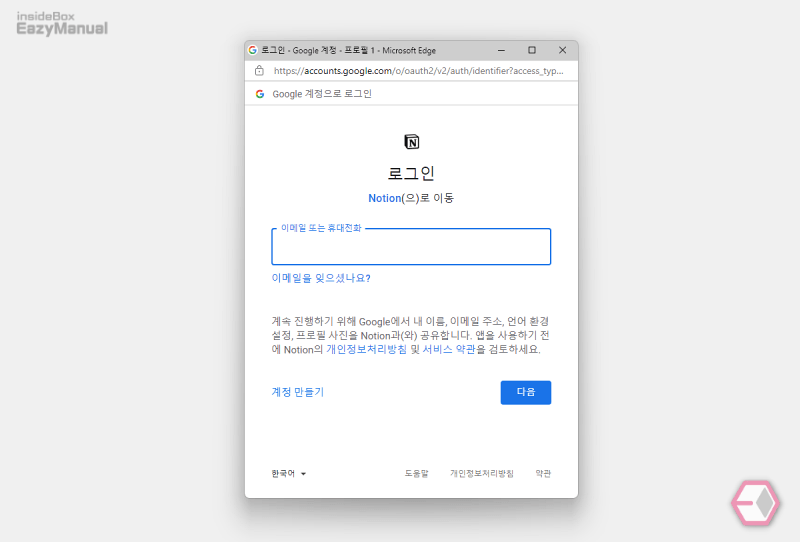The width and height of the screenshot is (800, 542).
Task: Expand the '한국어' language dropdown
Action: point(289,474)
